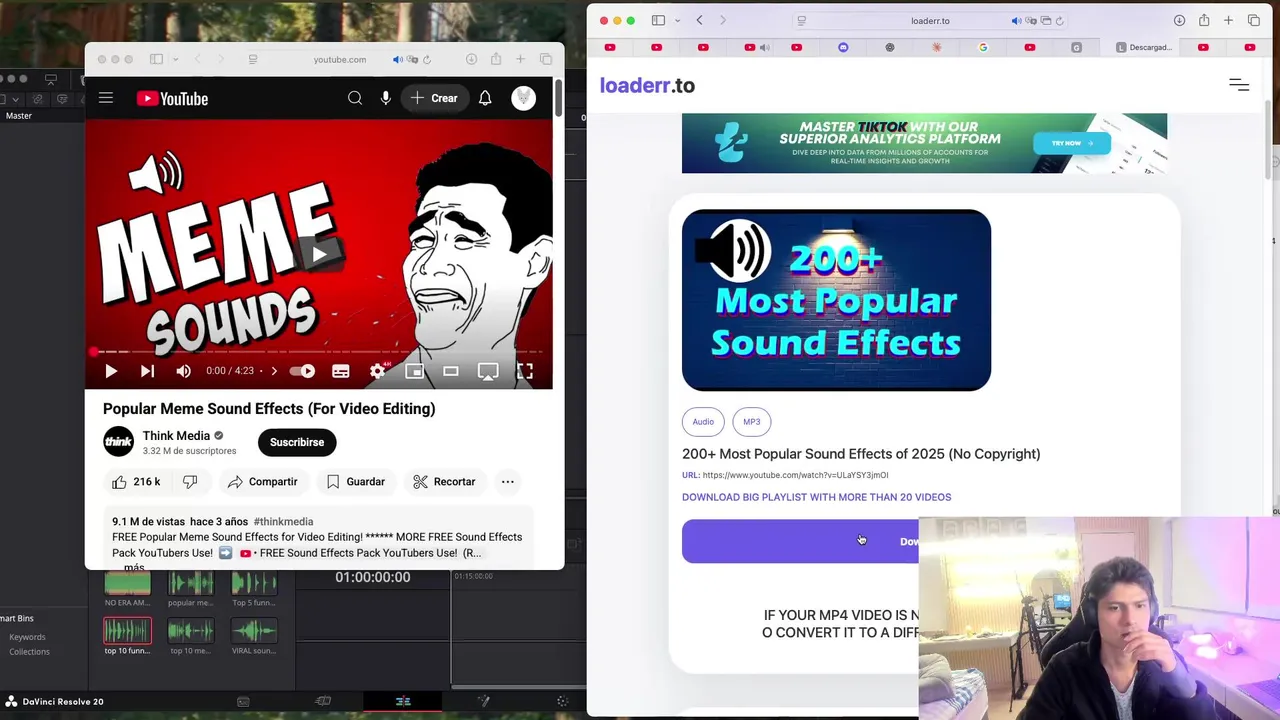1280x720 pixels.
Task: Mute tab audio in loaderr.to address bar
Action: coord(1016,21)
